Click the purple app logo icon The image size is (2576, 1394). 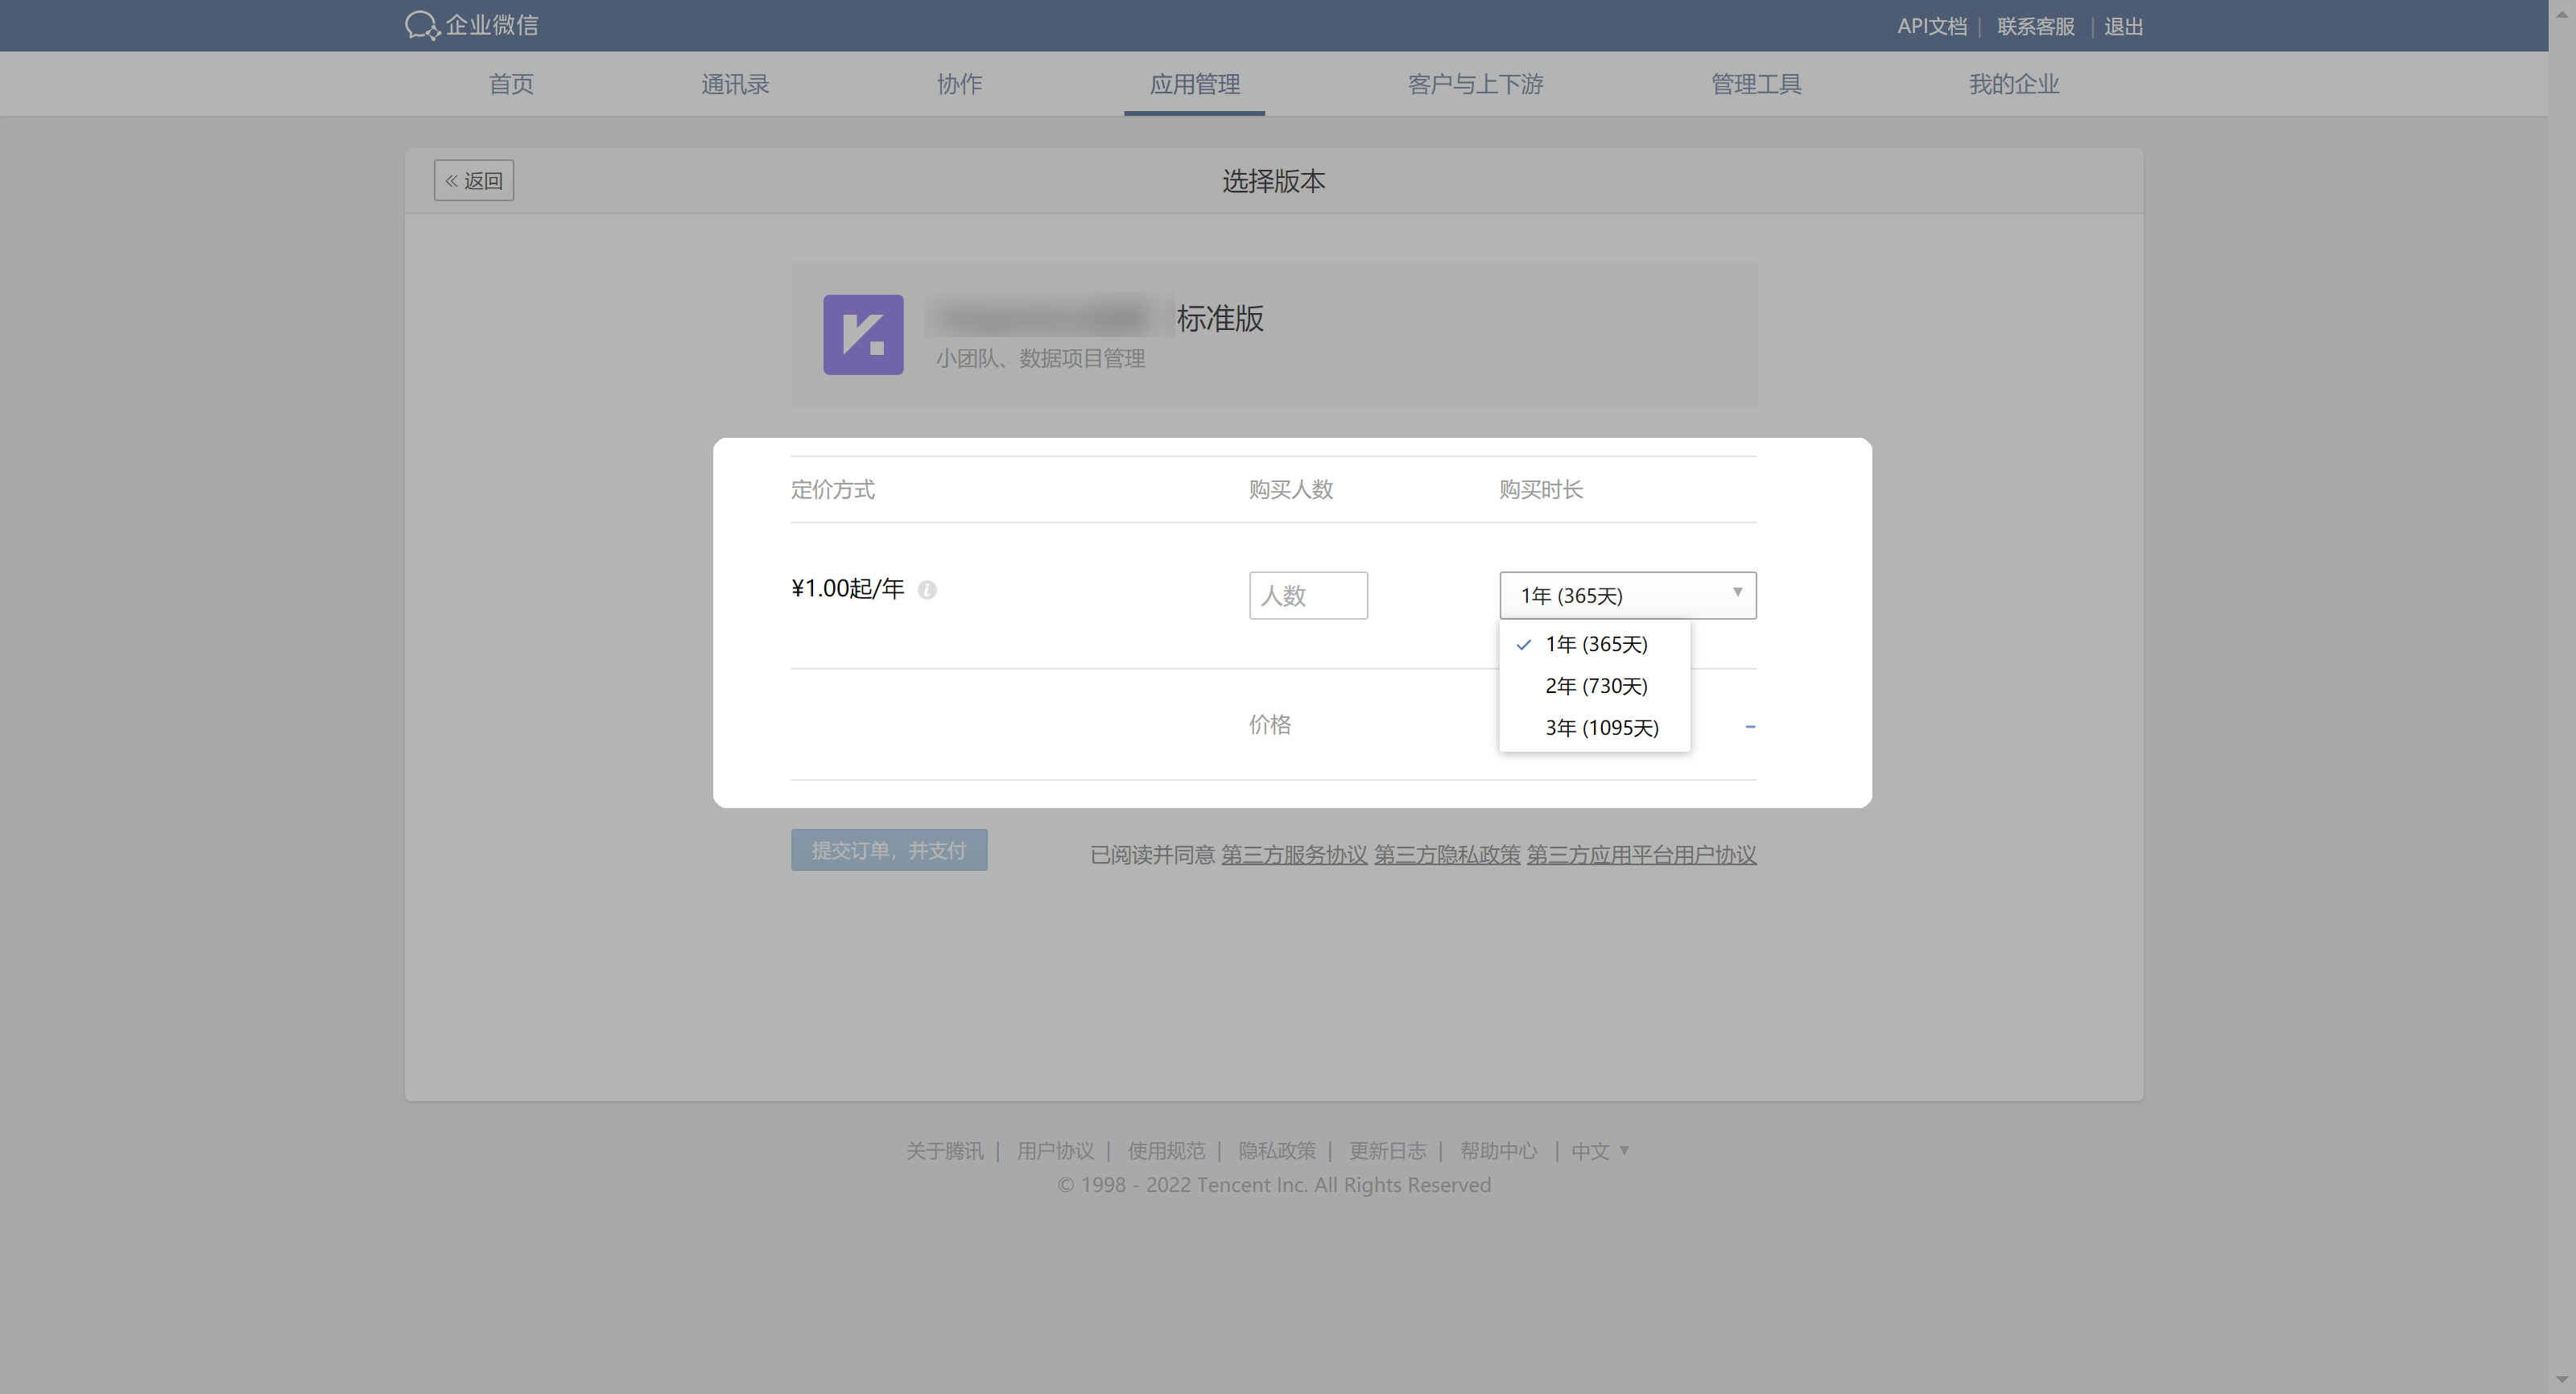[863, 335]
